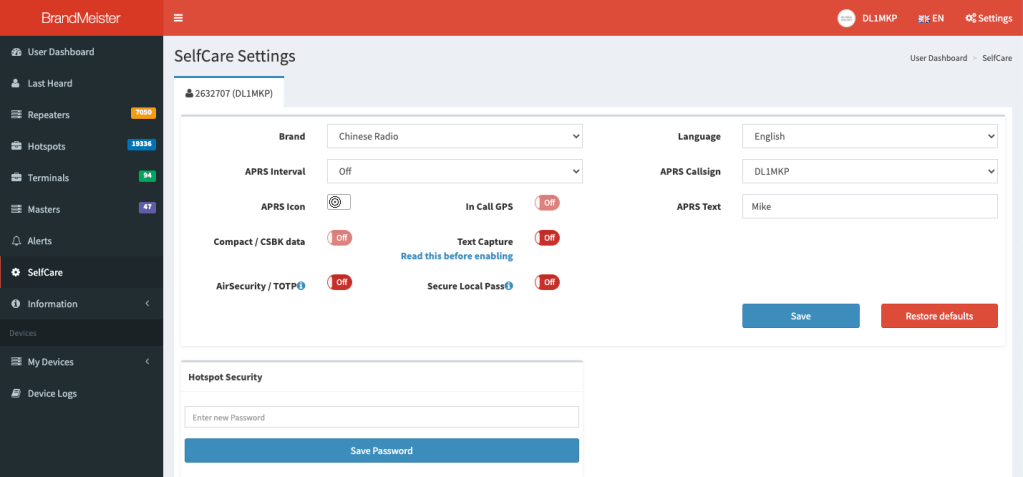Click the AirSecurity / TOTP info icon
The width and height of the screenshot is (1023, 477).
click(x=301, y=286)
